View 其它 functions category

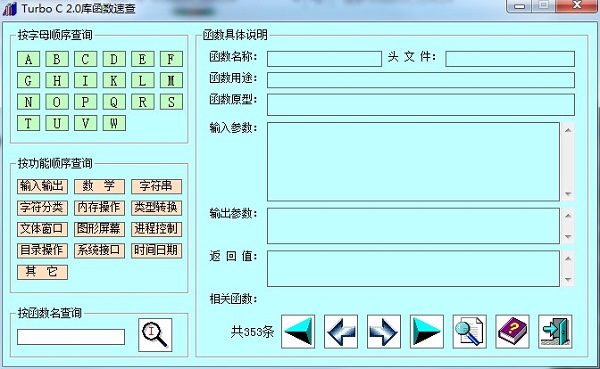42,272
